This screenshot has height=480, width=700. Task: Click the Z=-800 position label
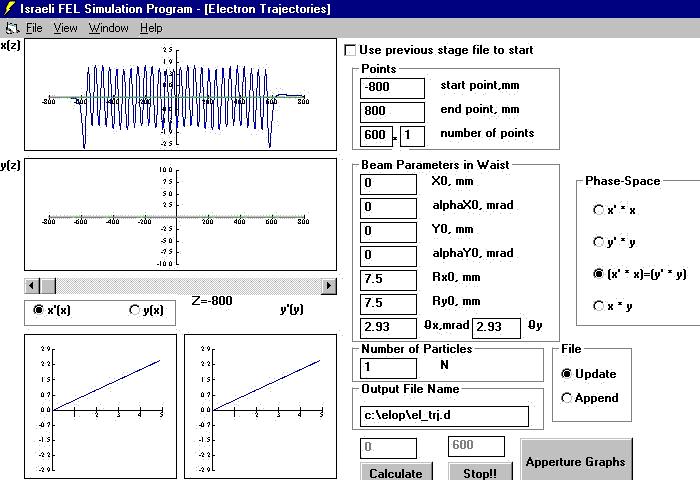pos(212,301)
